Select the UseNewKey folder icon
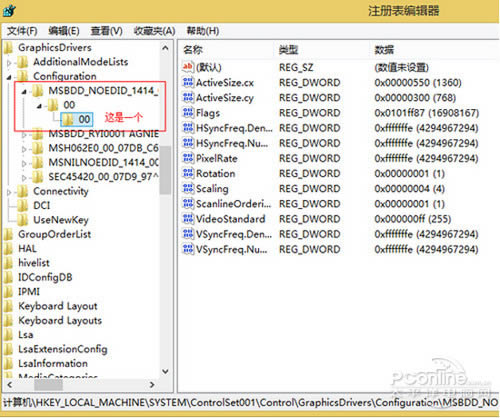The width and height of the screenshot is (500, 418). coord(23,220)
